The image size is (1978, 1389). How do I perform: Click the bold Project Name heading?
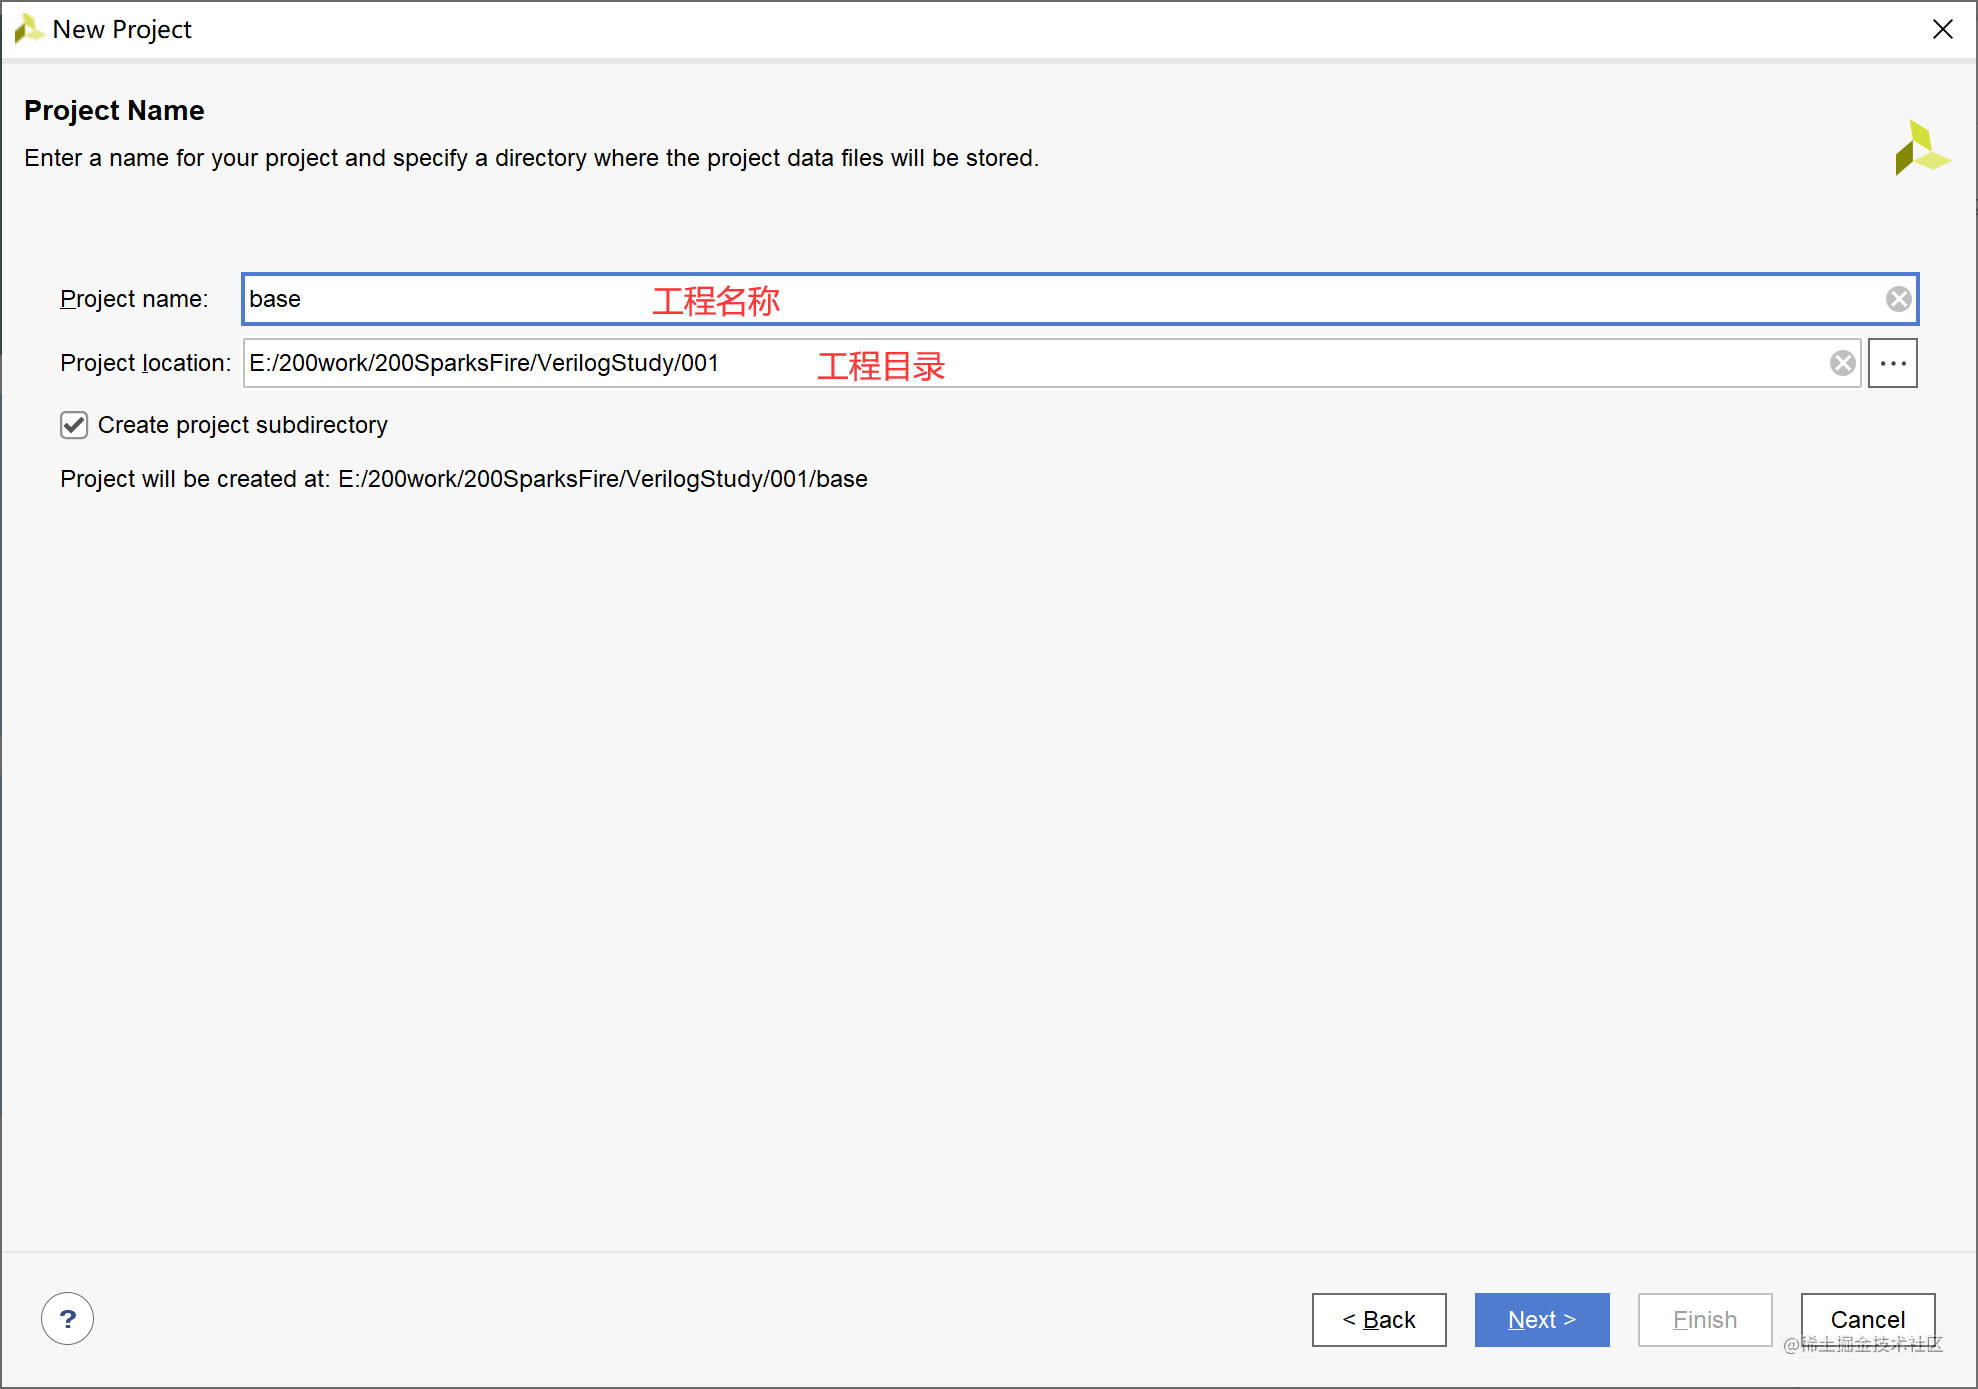[x=114, y=110]
